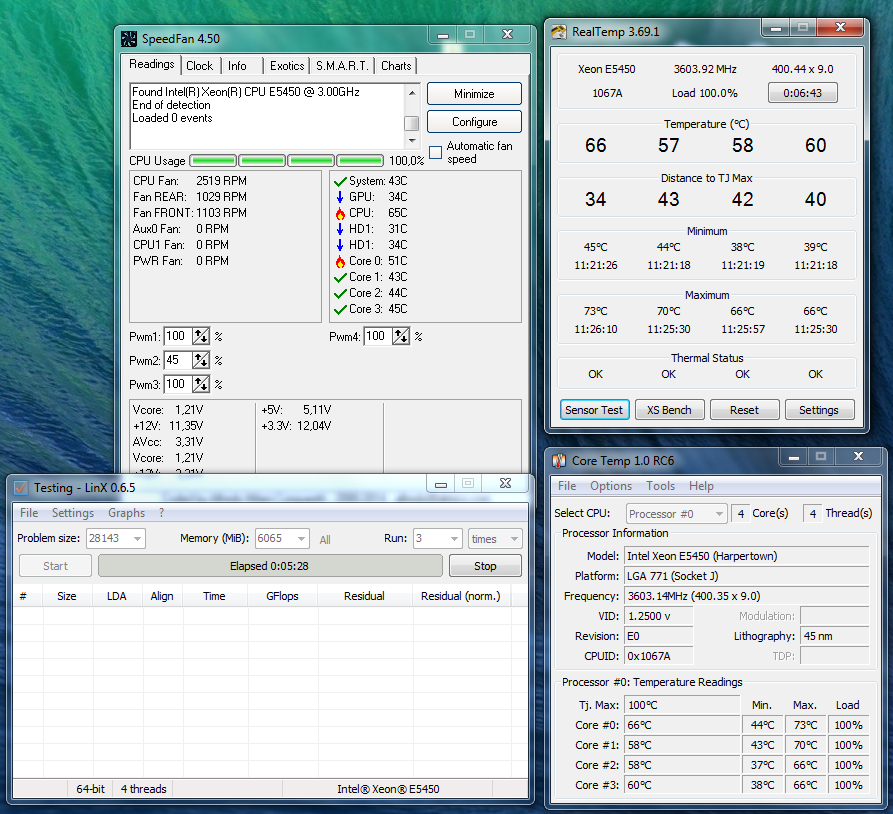Enable the Automatic fan speed checkbox
This screenshot has width=893, height=814.
click(436, 153)
